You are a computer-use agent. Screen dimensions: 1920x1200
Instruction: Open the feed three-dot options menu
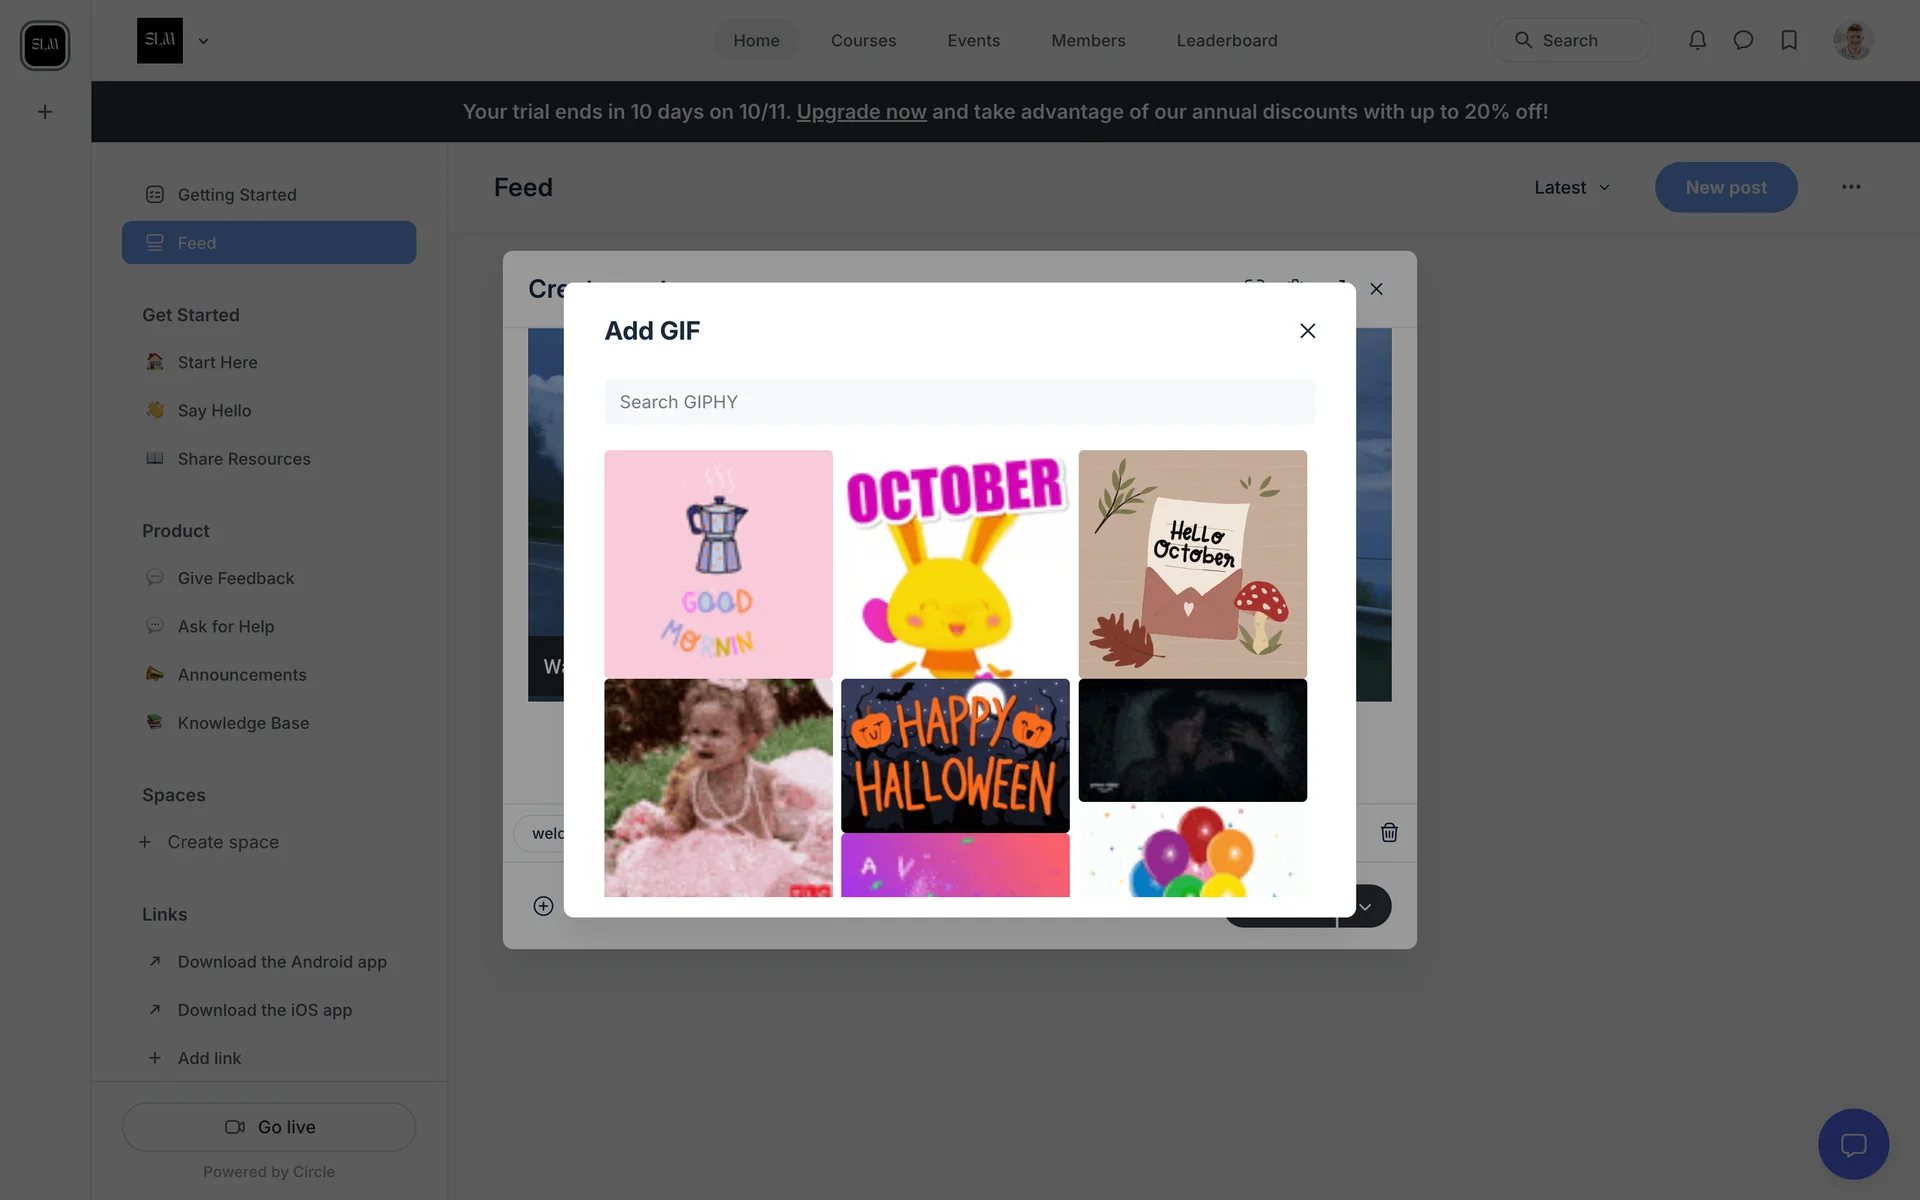[1851, 187]
